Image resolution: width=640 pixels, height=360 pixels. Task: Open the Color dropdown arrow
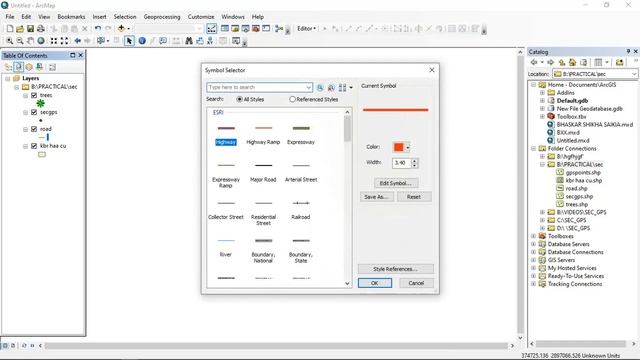(x=408, y=147)
